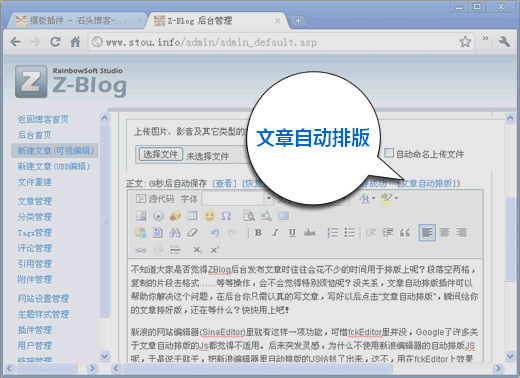Viewport: 520px width, 378px height.
Task: Open 主题样式管理 in sidebar
Action: pyautogui.click(x=43, y=314)
